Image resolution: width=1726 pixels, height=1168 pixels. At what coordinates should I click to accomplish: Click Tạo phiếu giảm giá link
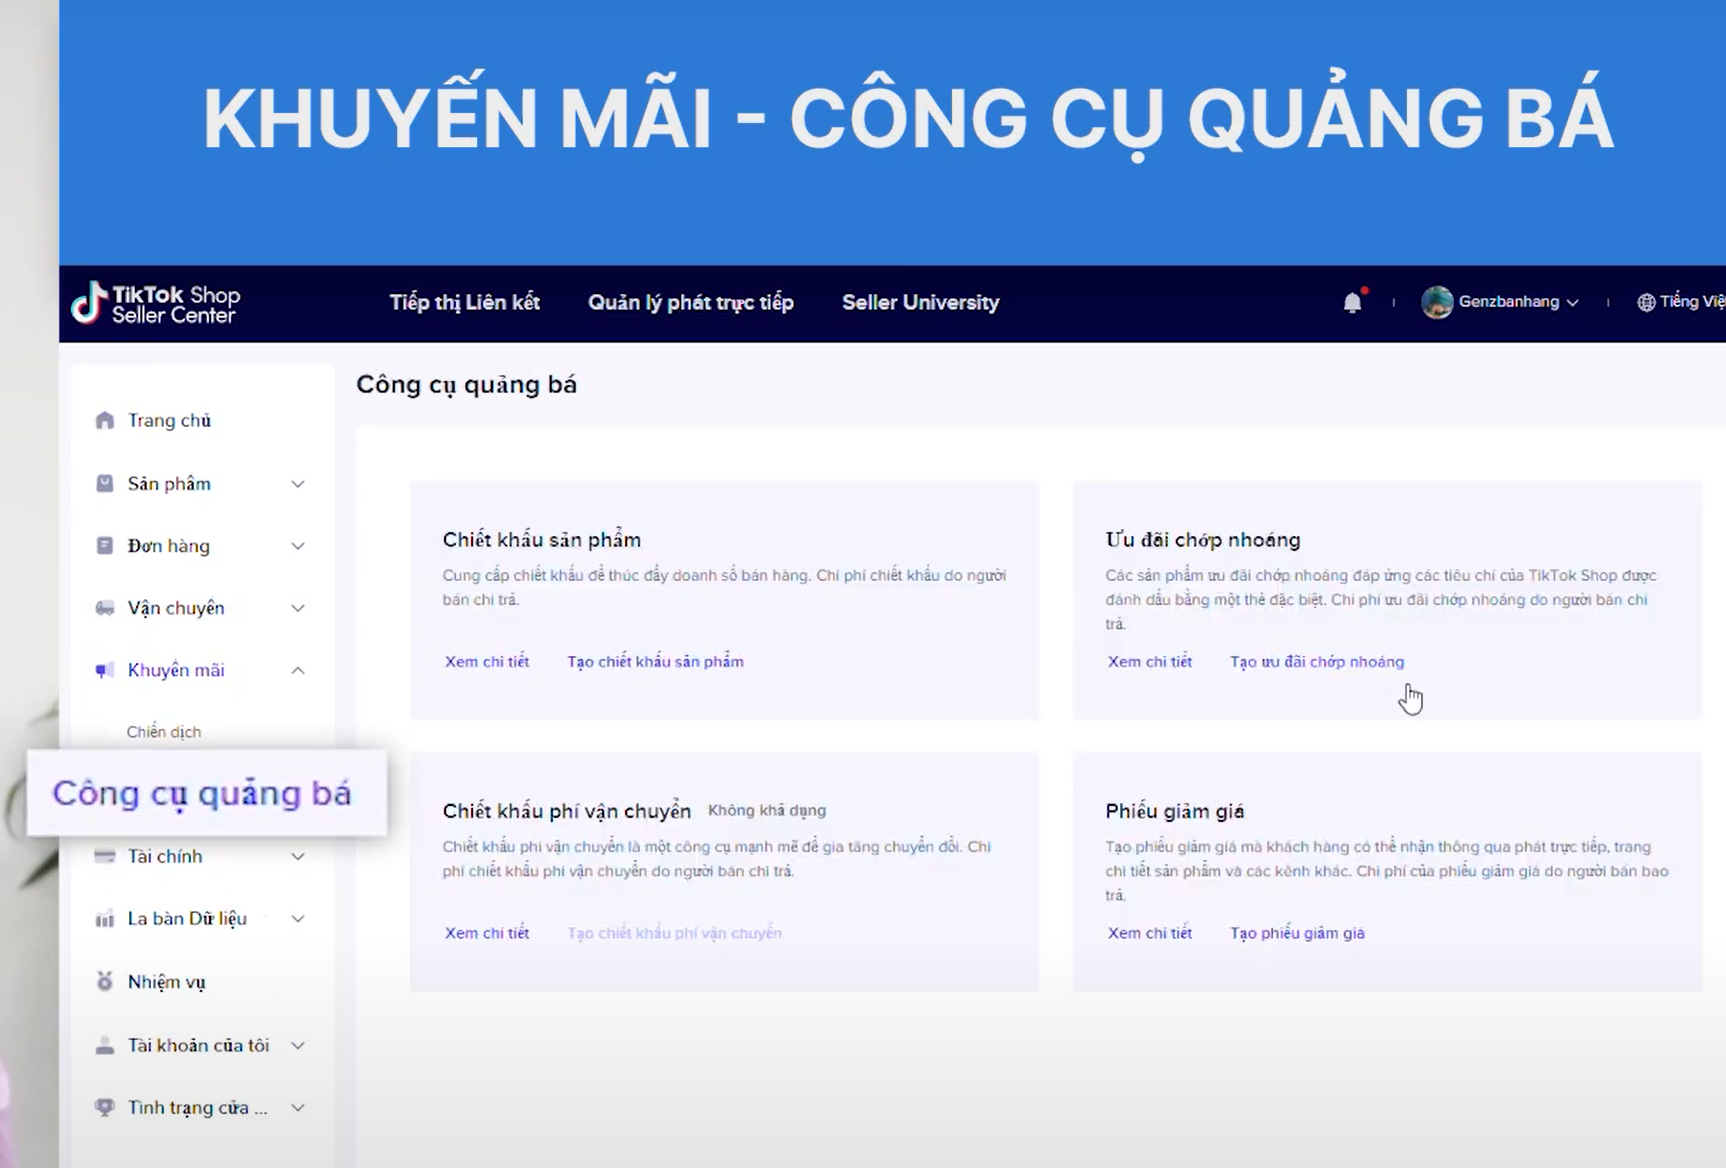tap(1297, 933)
